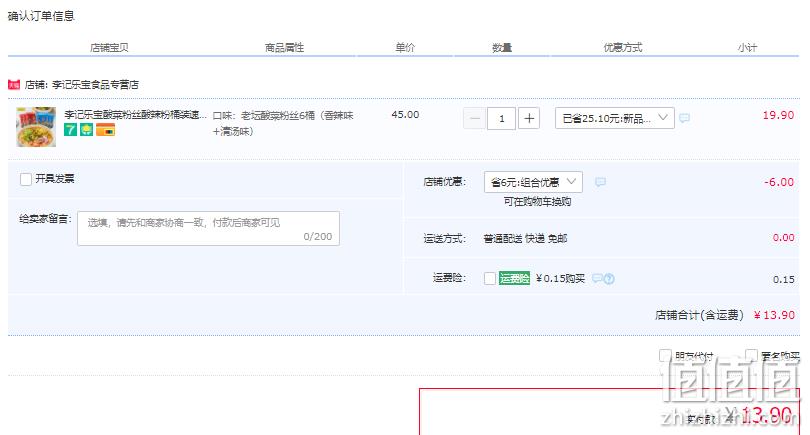Decrease quantity with minus button
Screen dimensions: 810x435
474,118
